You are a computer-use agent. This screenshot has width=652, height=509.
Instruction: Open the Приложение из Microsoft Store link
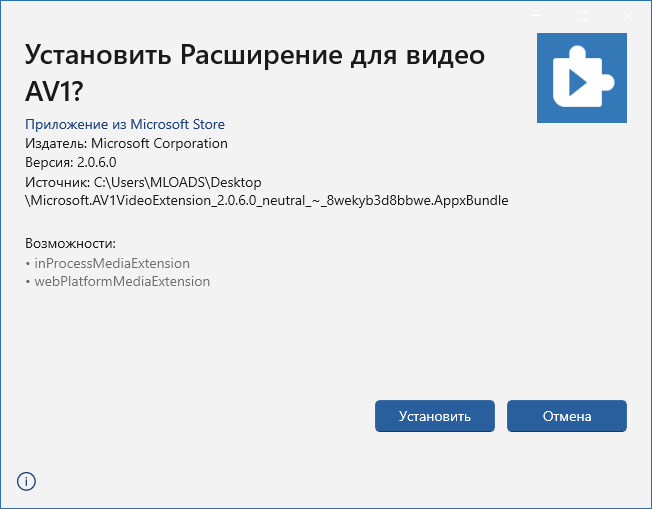point(125,124)
